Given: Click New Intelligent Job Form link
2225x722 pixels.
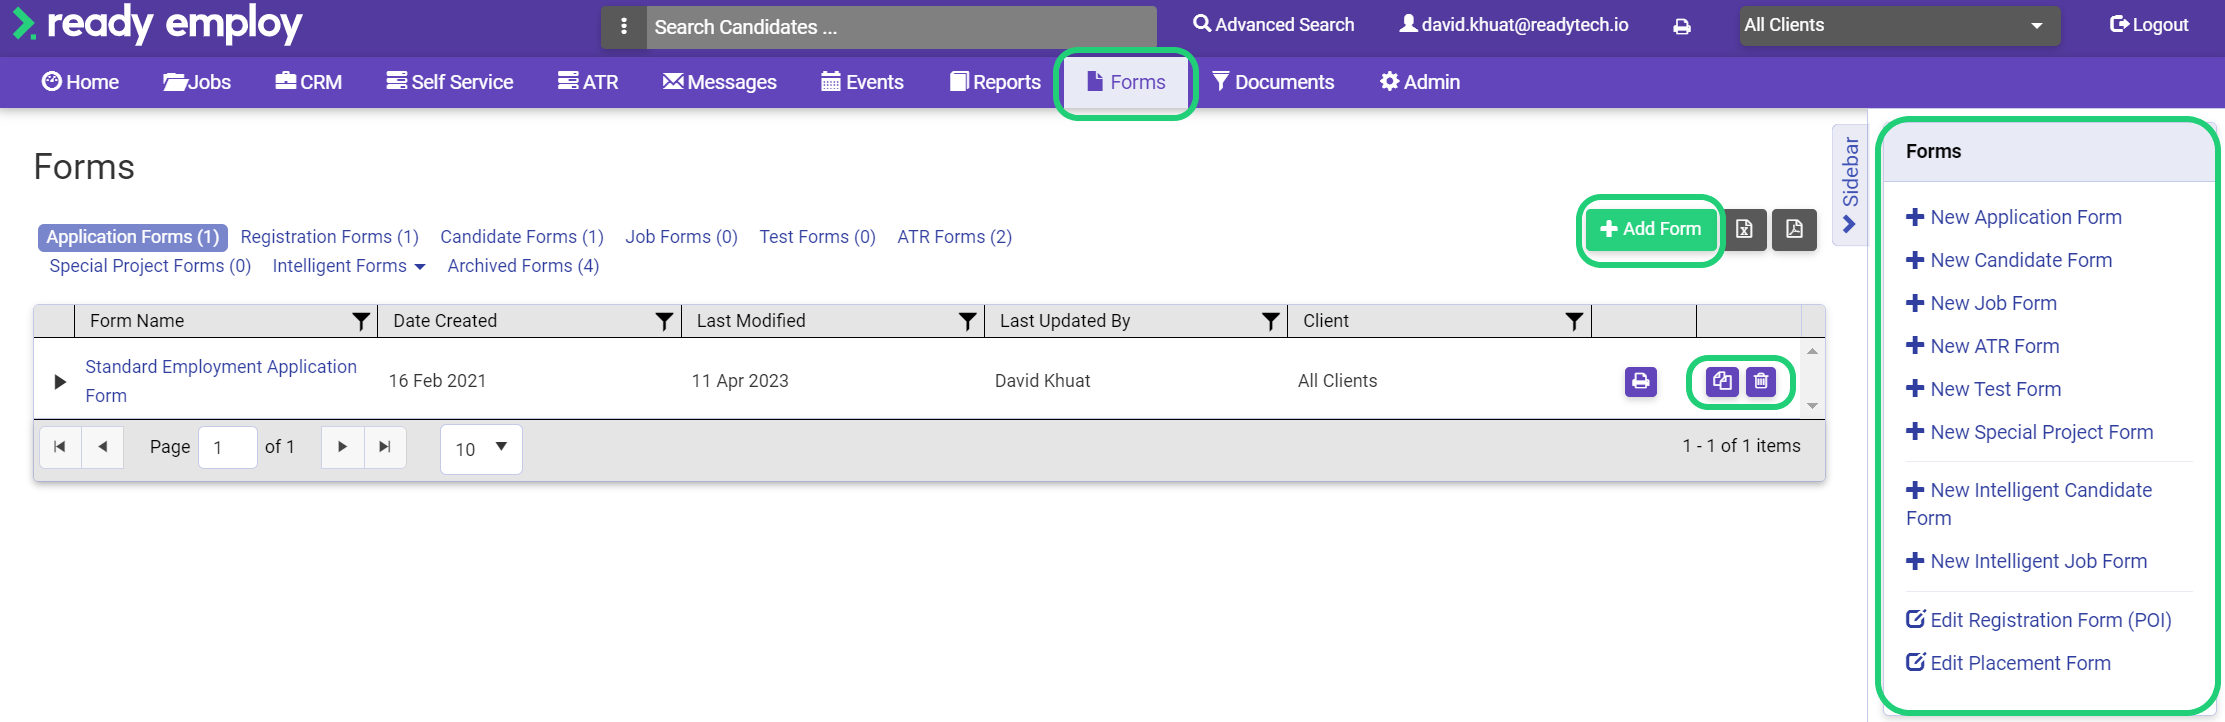Looking at the screenshot, I should point(2027,561).
